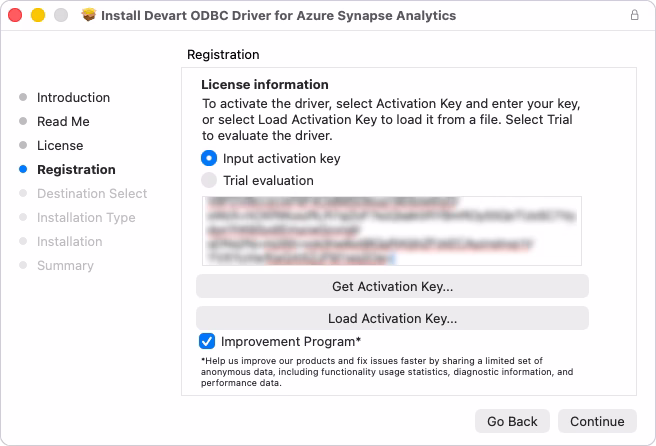Screen dimensions: 656x446
Task: Continue to the next installer step
Action: (x=597, y=421)
